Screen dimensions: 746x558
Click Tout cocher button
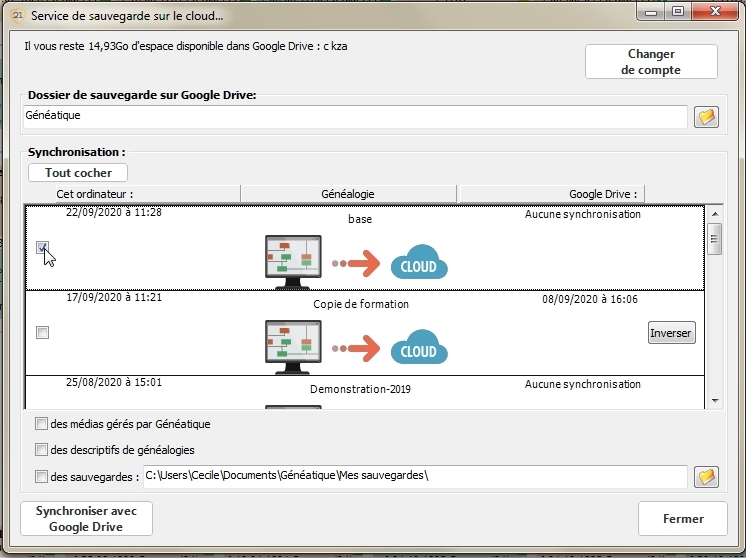[78, 173]
